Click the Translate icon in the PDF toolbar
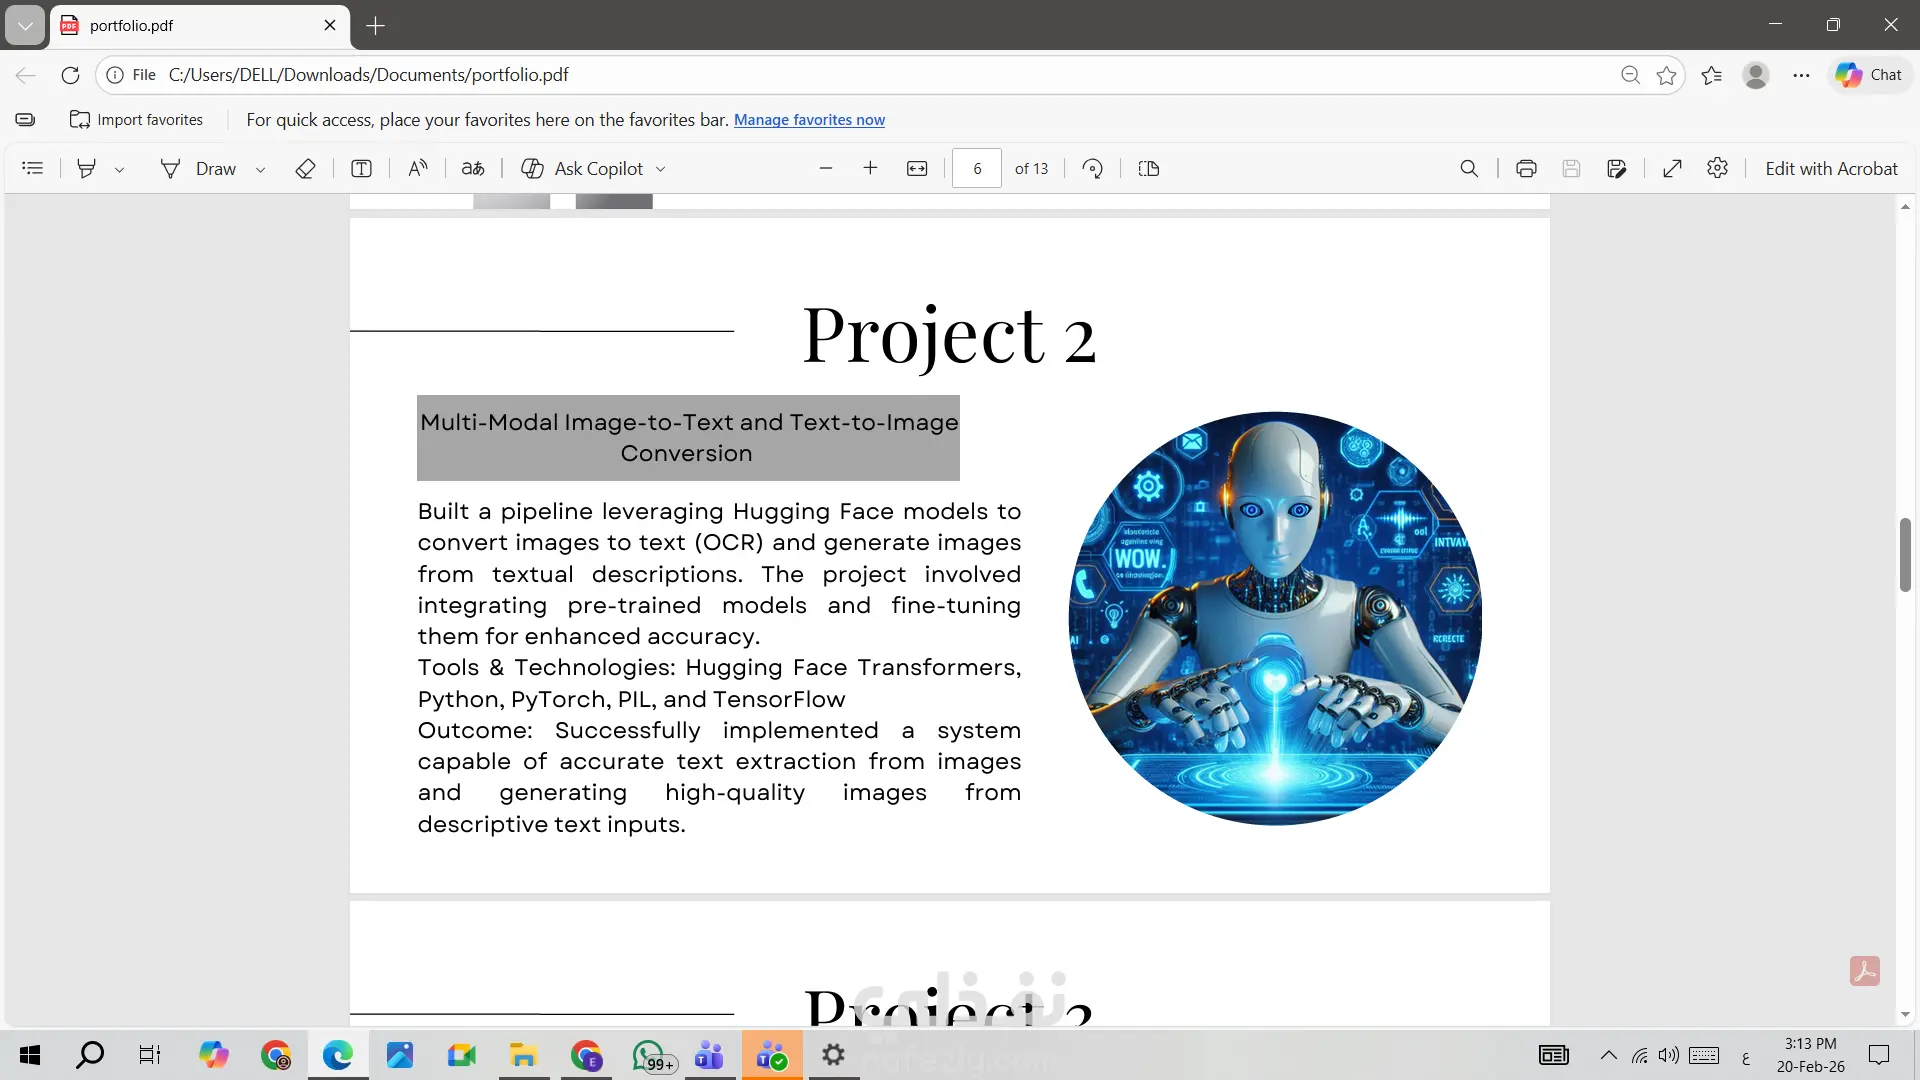 [x=473, y=168]
